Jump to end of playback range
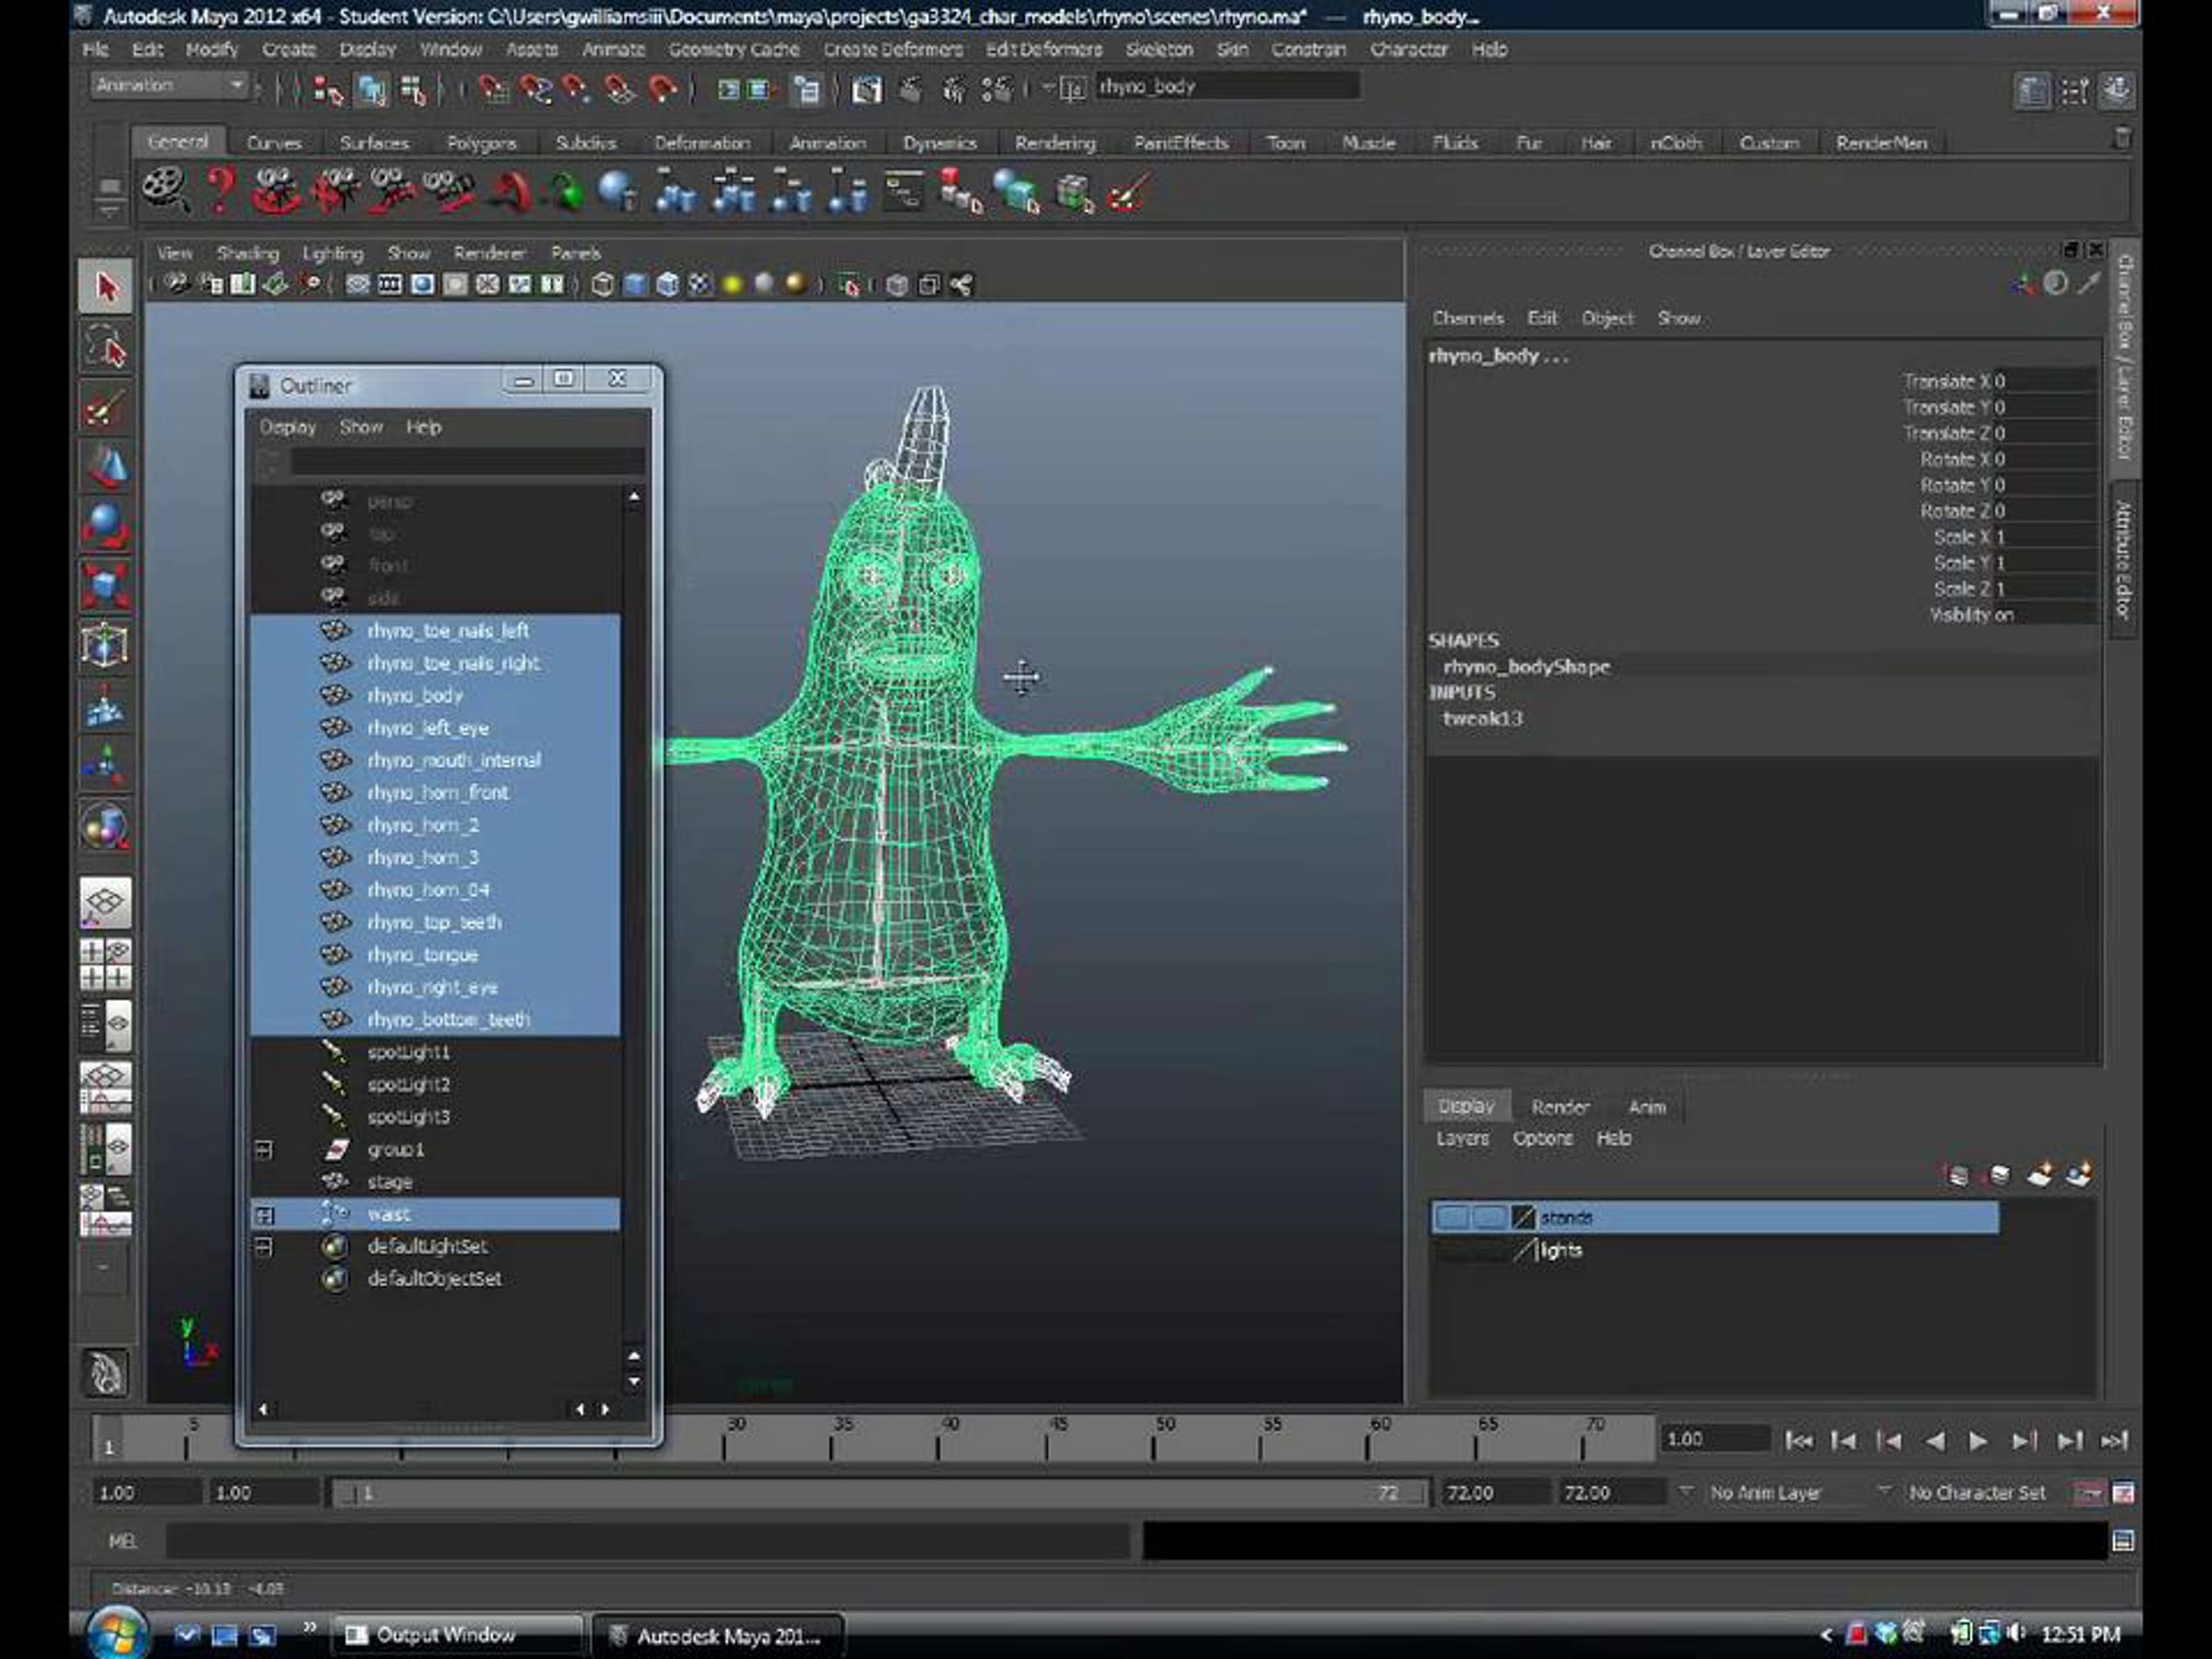This screenshot has width=2212, height=1659. (2113, 1441)
